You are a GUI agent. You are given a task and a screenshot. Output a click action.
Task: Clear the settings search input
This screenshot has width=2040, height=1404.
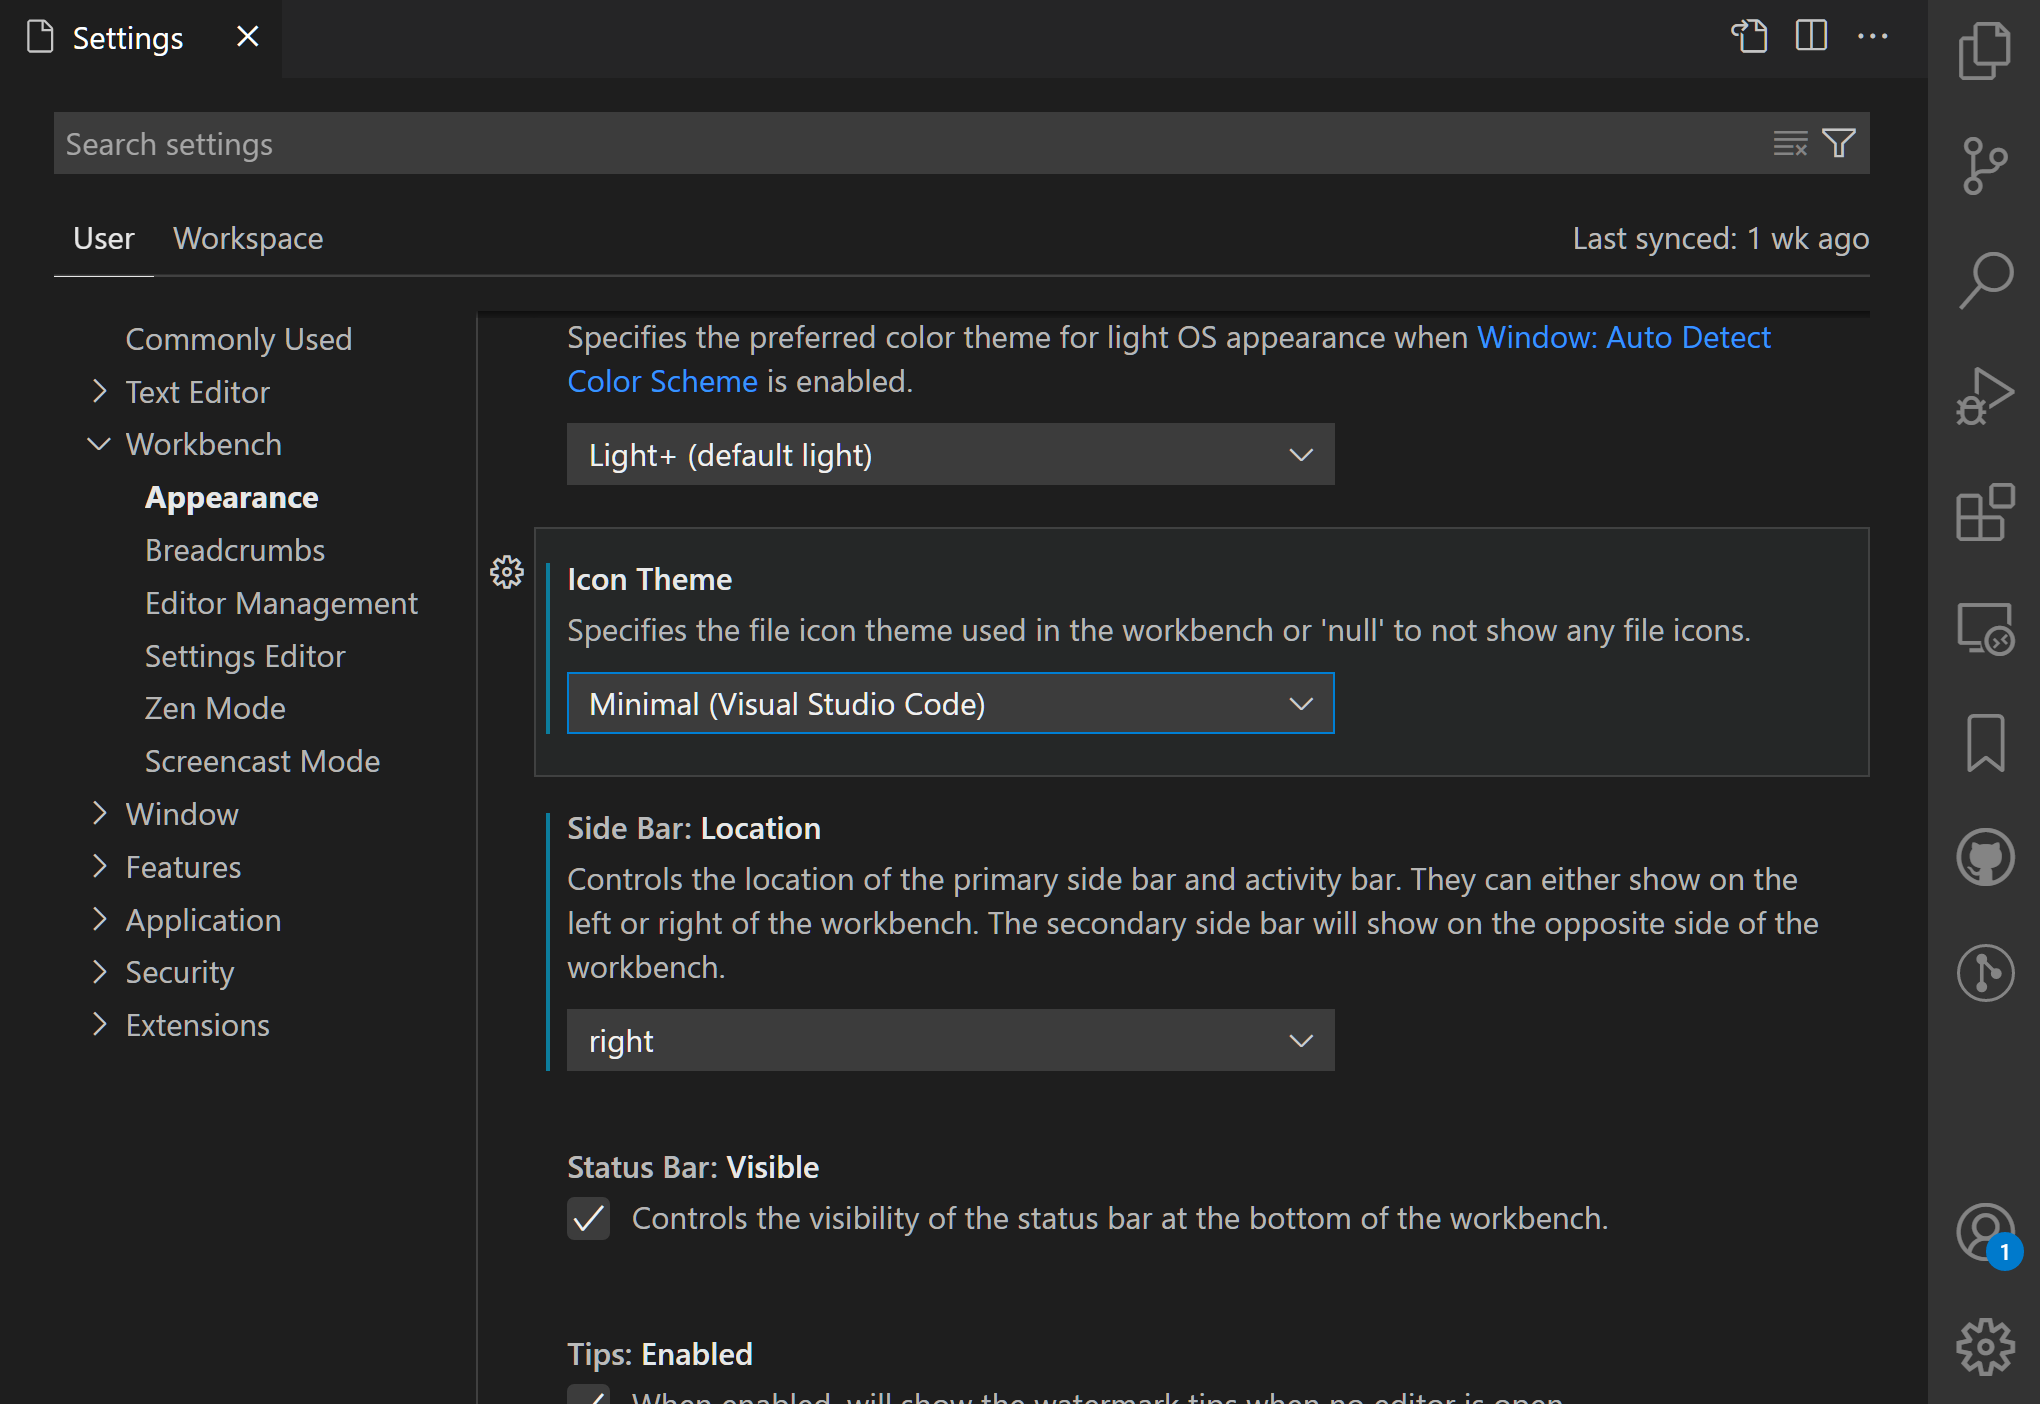point(1789,142)
